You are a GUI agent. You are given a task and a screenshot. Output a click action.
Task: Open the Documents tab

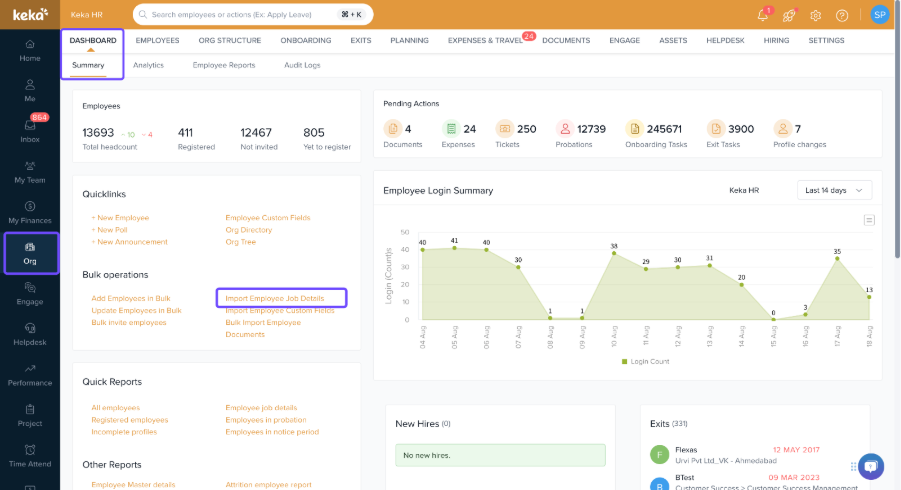pos(566,40)
